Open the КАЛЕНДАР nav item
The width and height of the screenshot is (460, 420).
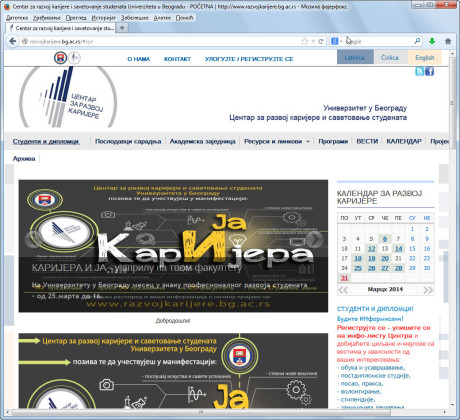[404, 141]
